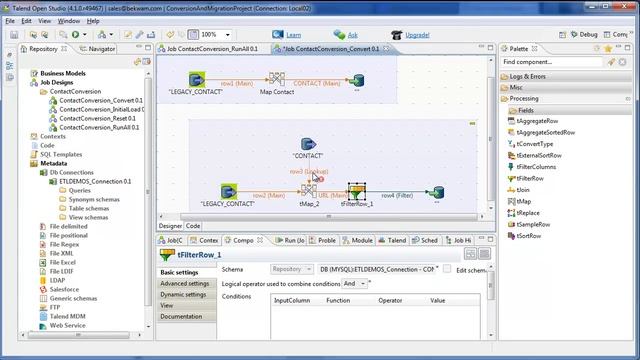Open the Problems tab

(x=322, y=240)
